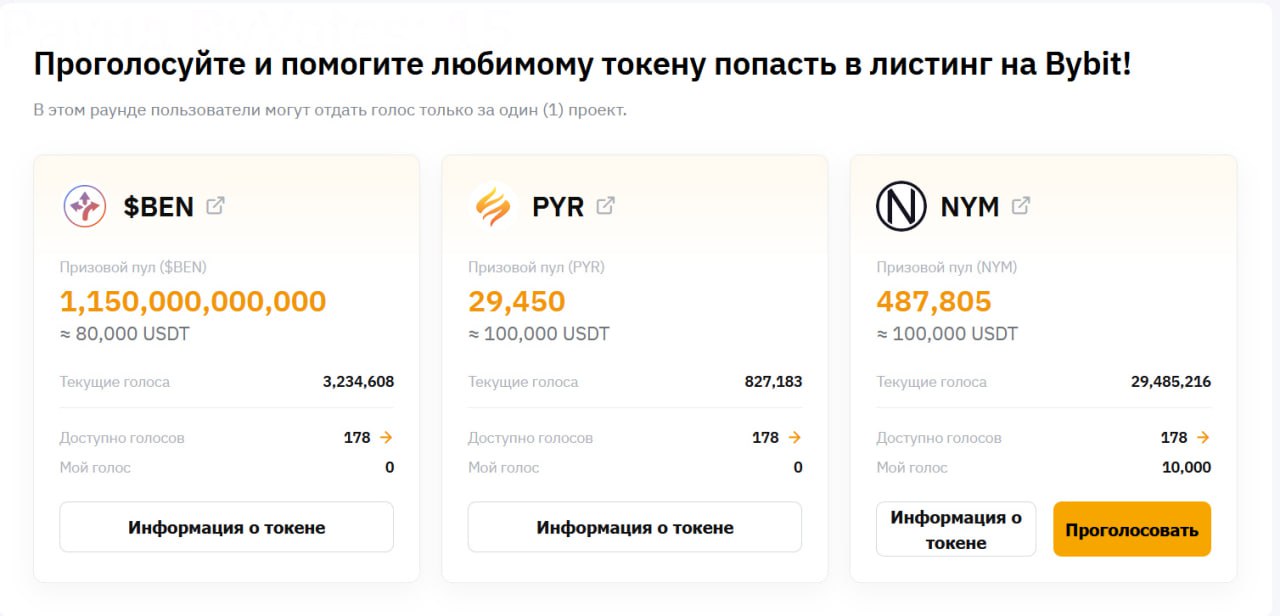Open the NYM external link icon

coord(1021,206)
